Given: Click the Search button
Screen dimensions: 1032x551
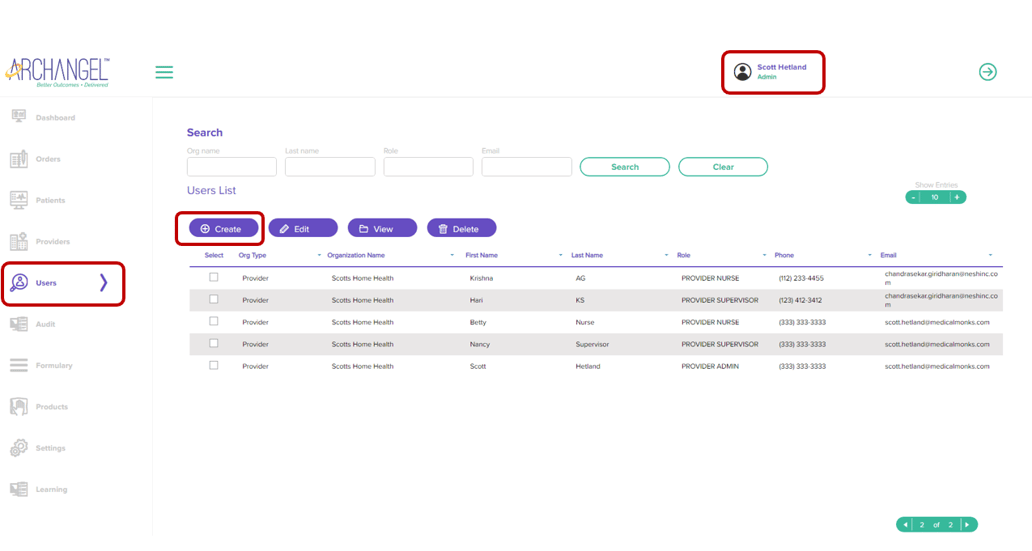Looking at the screenshot, I should 625,167.
